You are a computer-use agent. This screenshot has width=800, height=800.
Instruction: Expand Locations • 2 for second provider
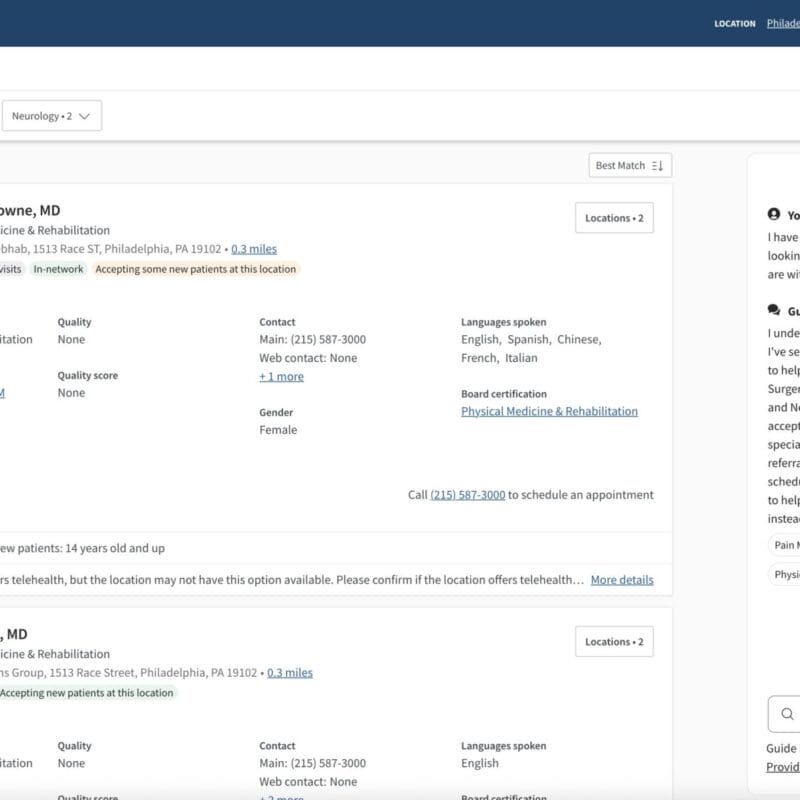pyautogui.click(x=614, y=642)
